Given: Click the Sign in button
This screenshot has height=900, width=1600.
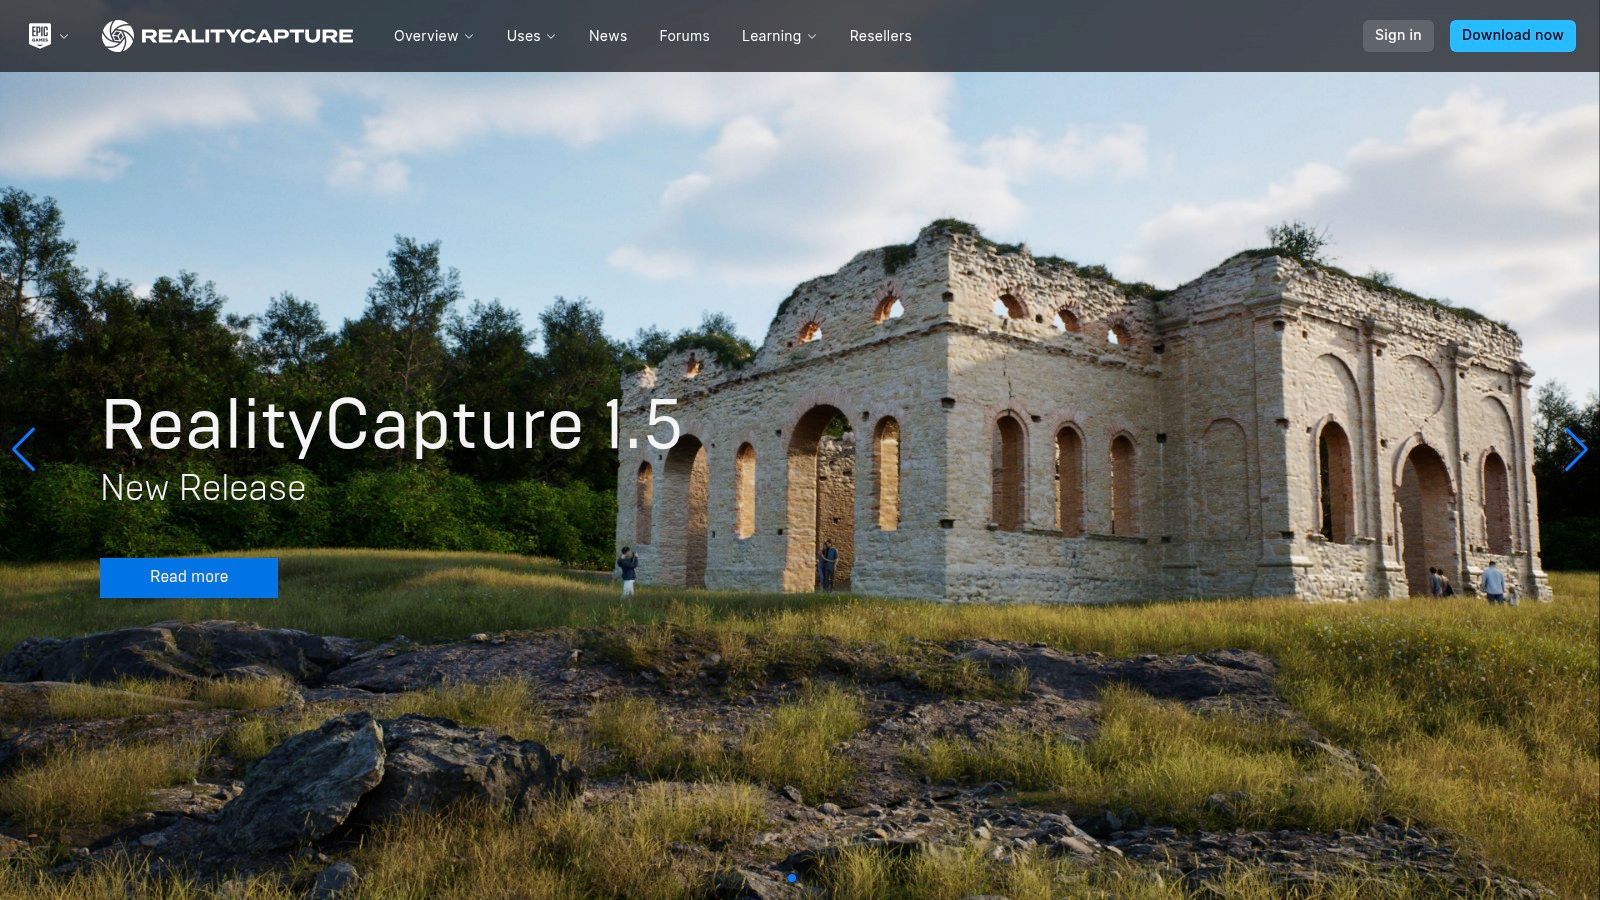Looking at the screenshot, I should point(1398,36).
